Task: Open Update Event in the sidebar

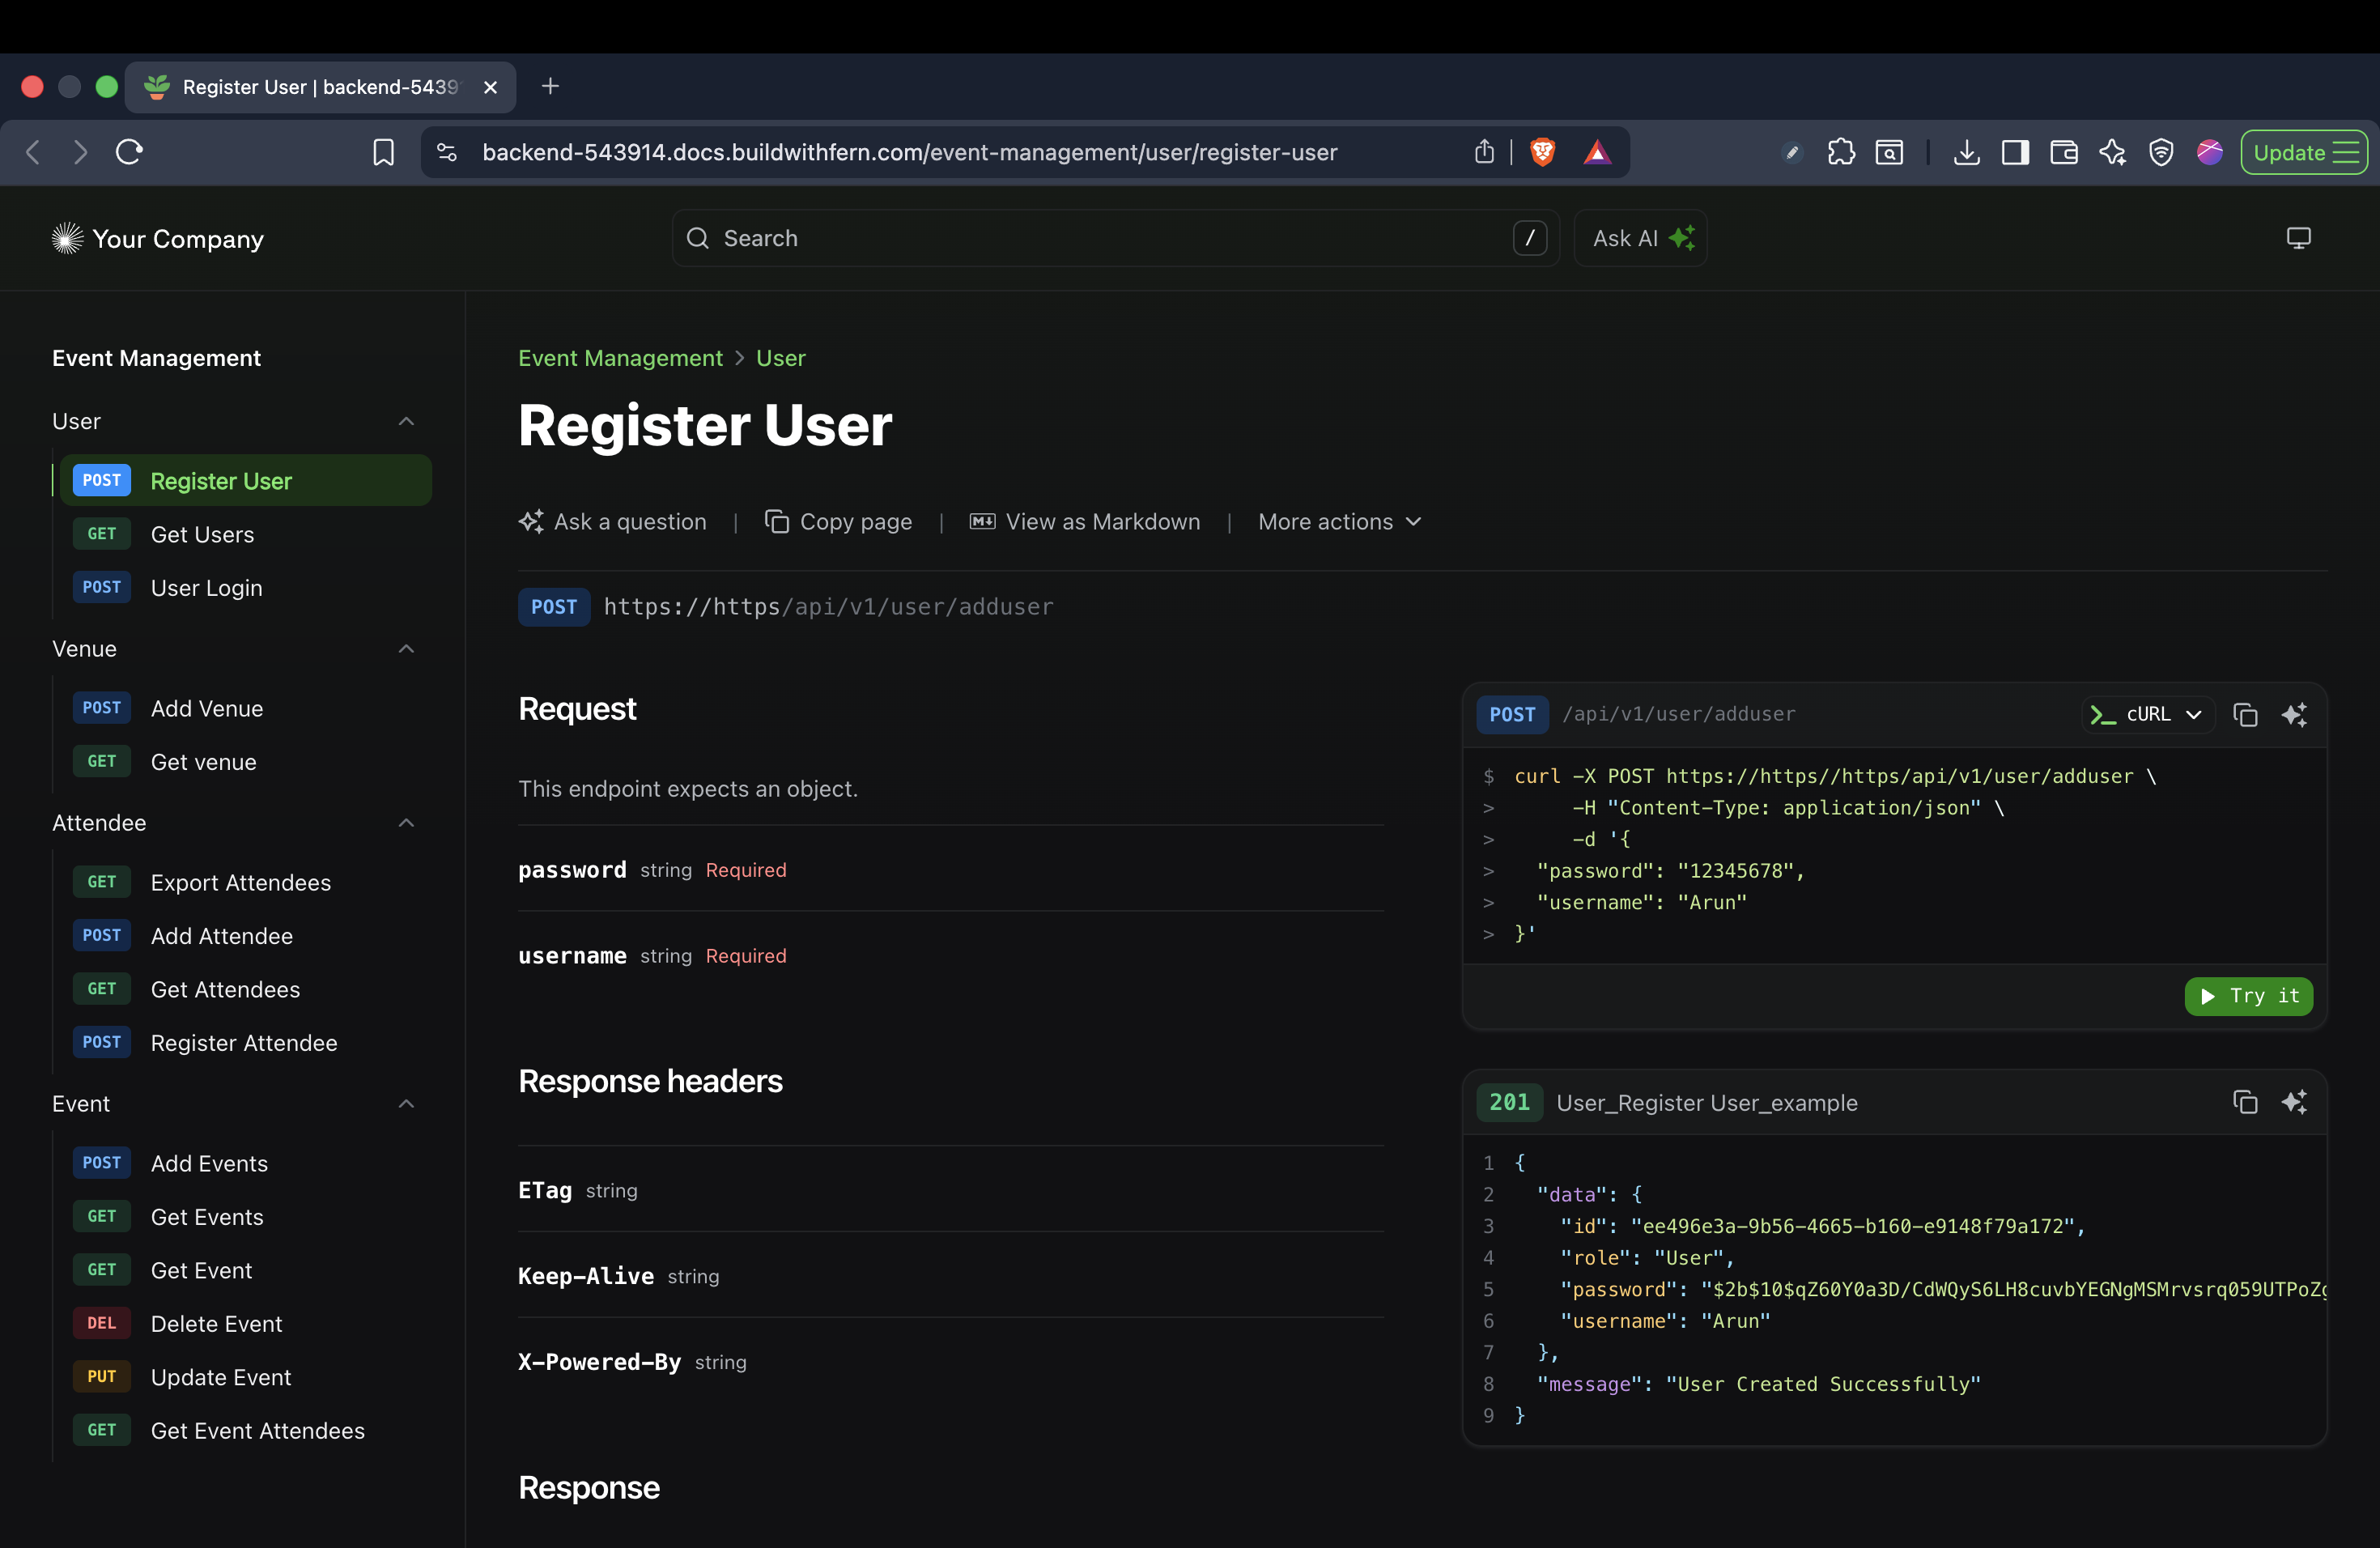Action: (245, 1377)
